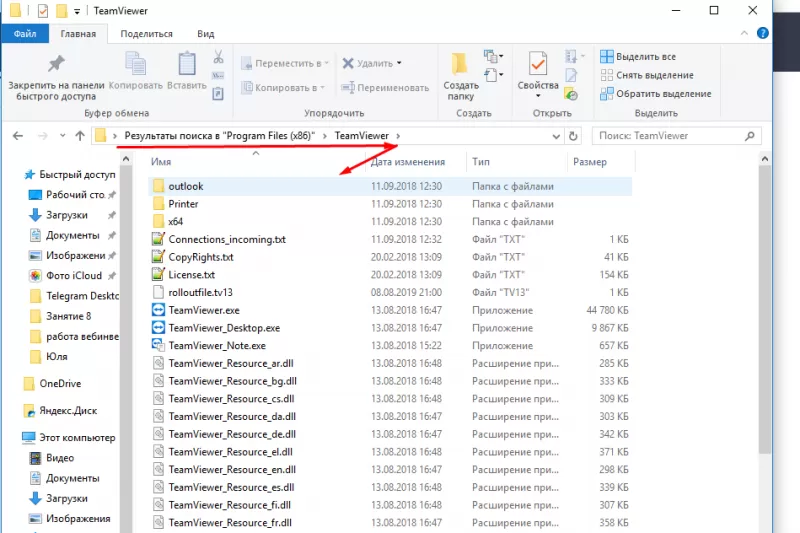Pin to Quick Access ribbon icon

point(56,64)
